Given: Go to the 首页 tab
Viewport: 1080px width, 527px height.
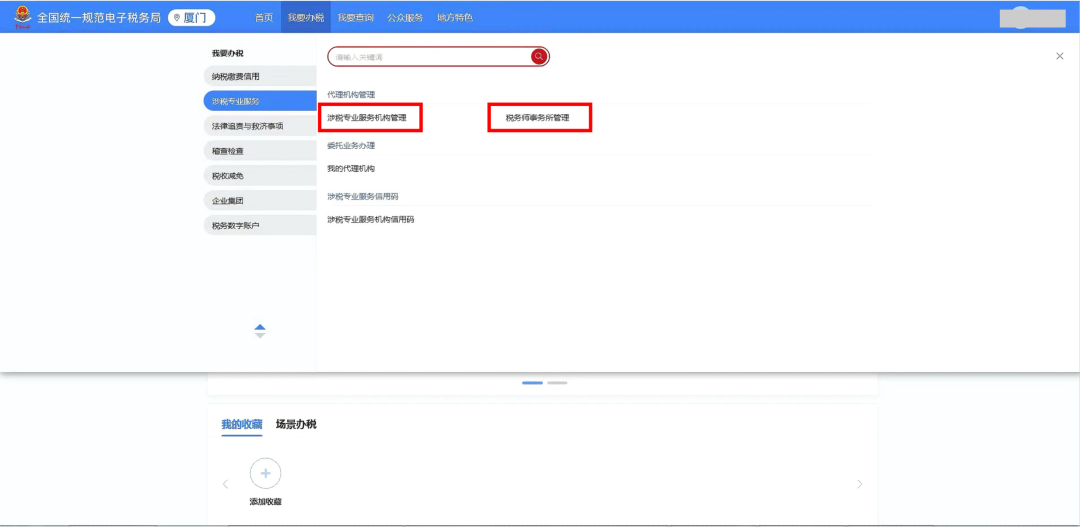Looking at the screenshot, I should [x=264, y=18].
